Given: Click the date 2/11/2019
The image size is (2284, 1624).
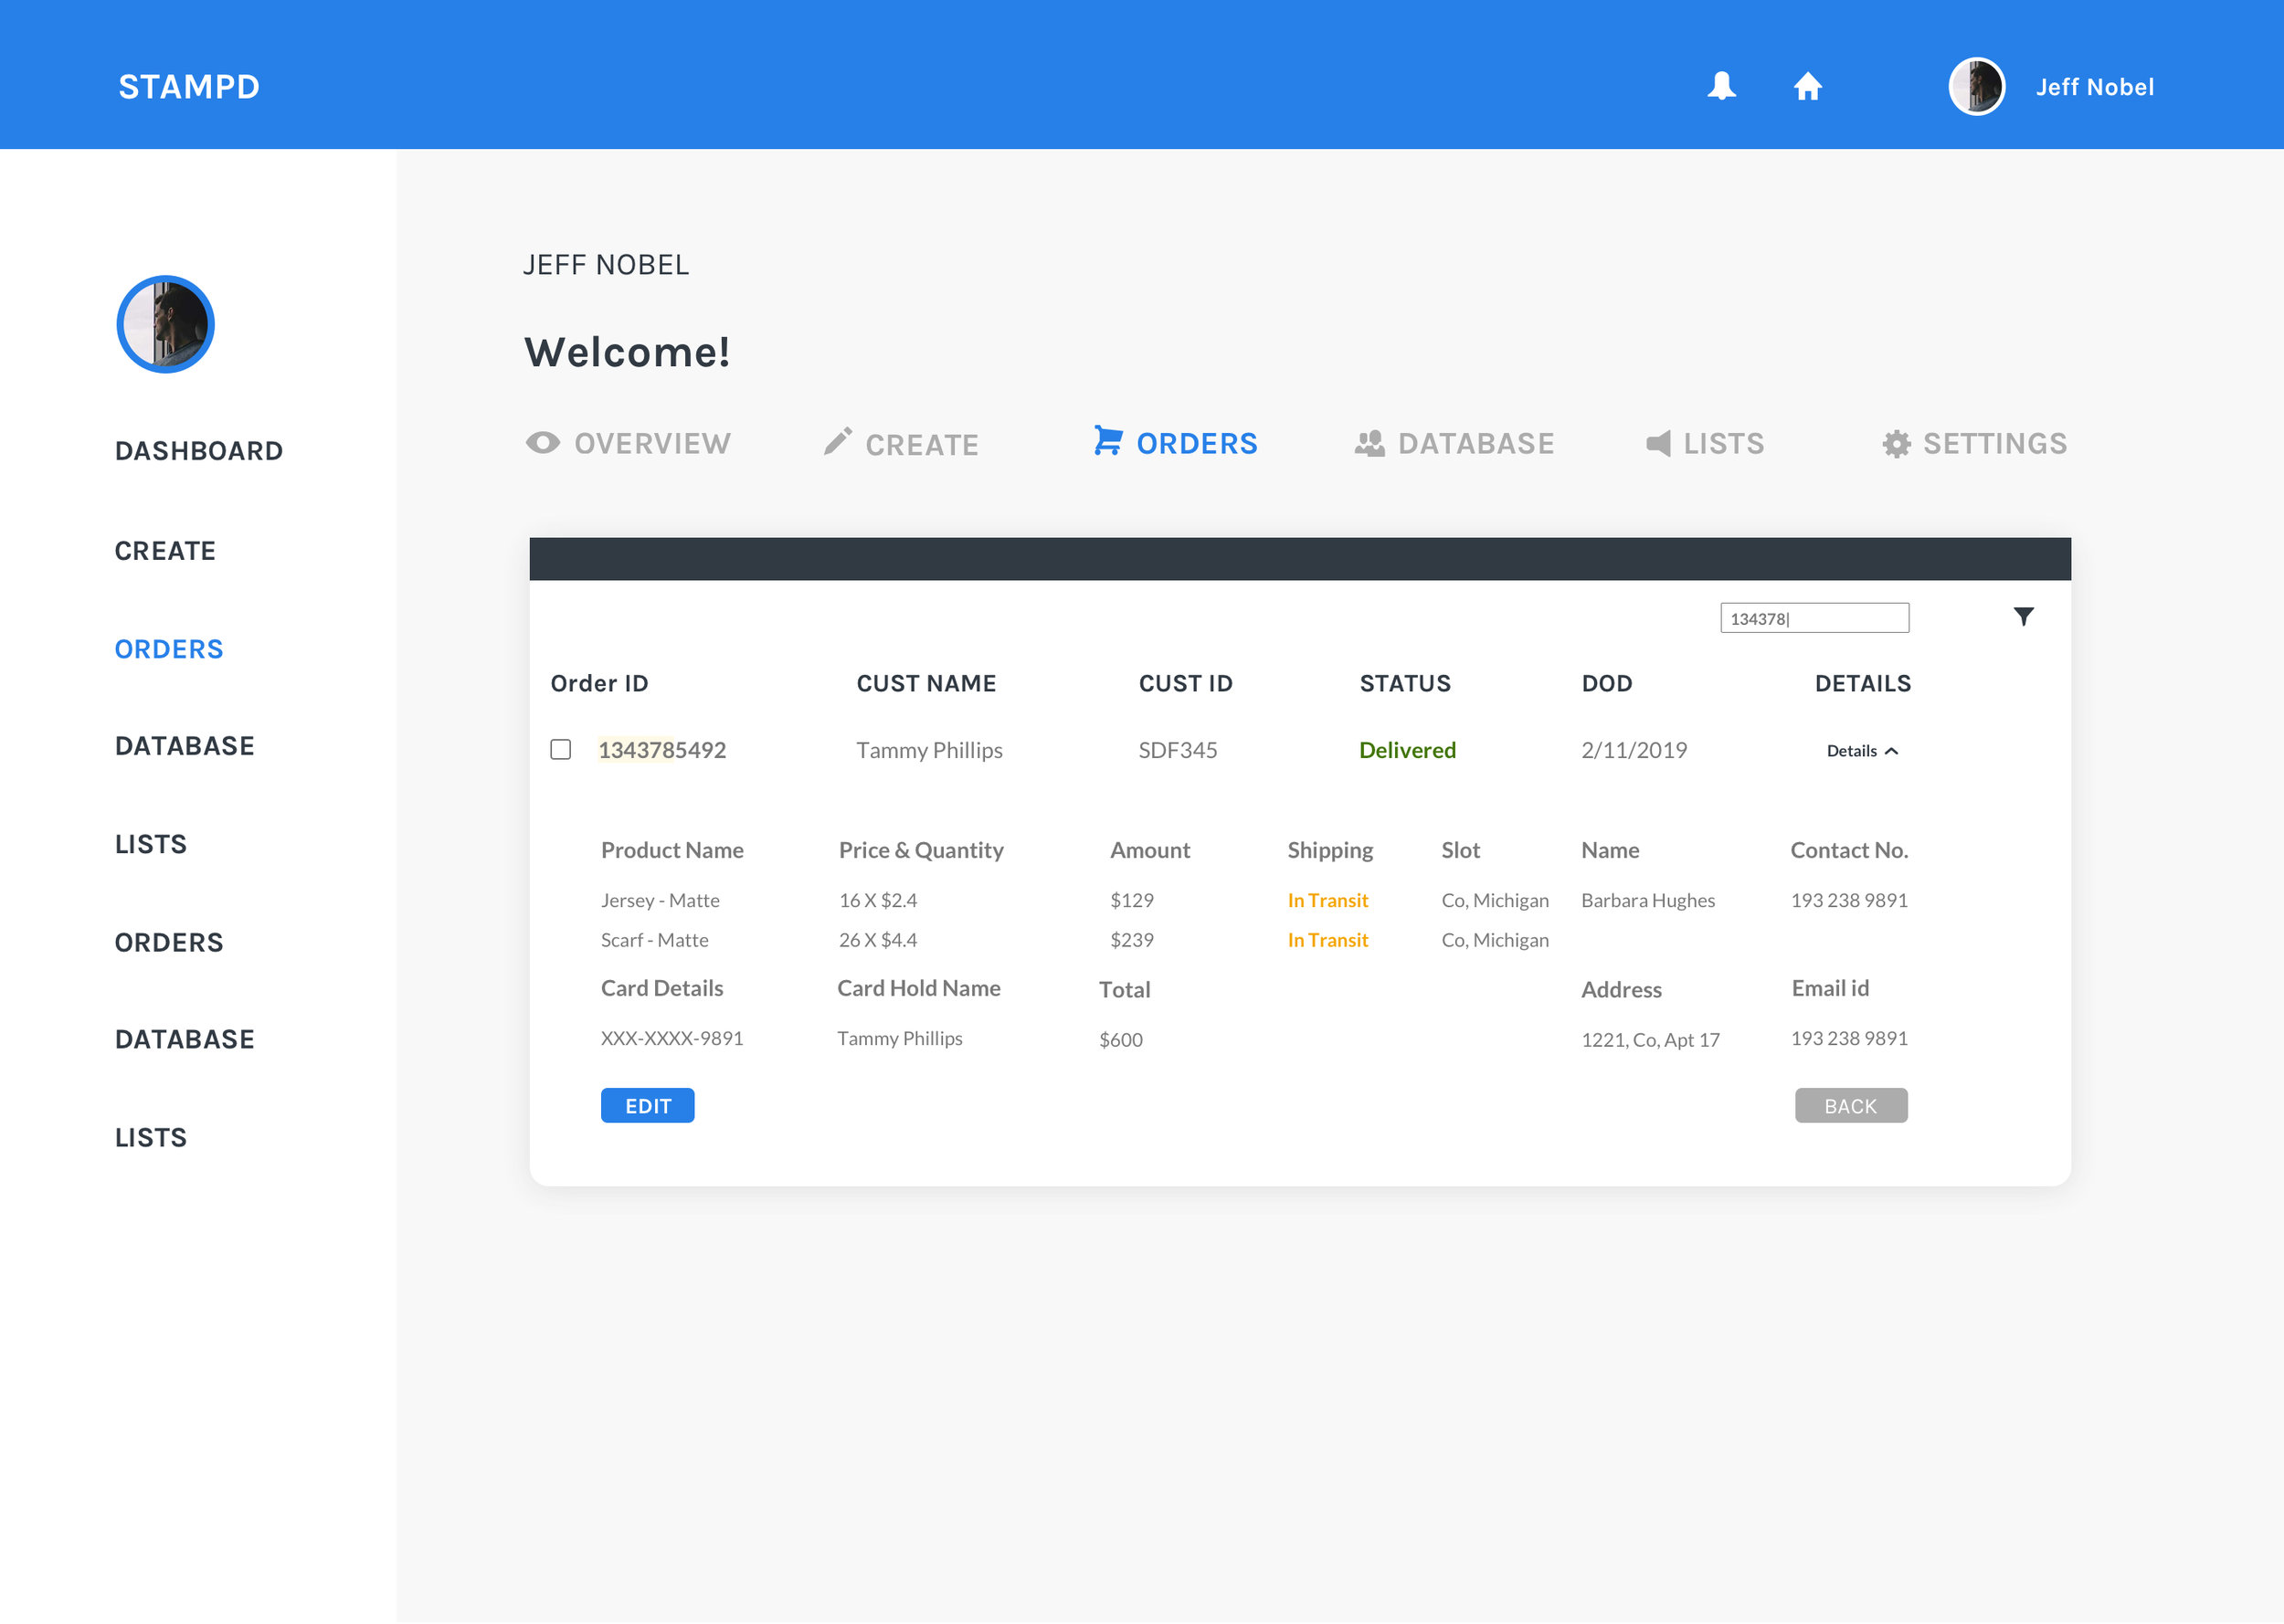Looking at the screenshot, I should click(x=1634, y=750).
